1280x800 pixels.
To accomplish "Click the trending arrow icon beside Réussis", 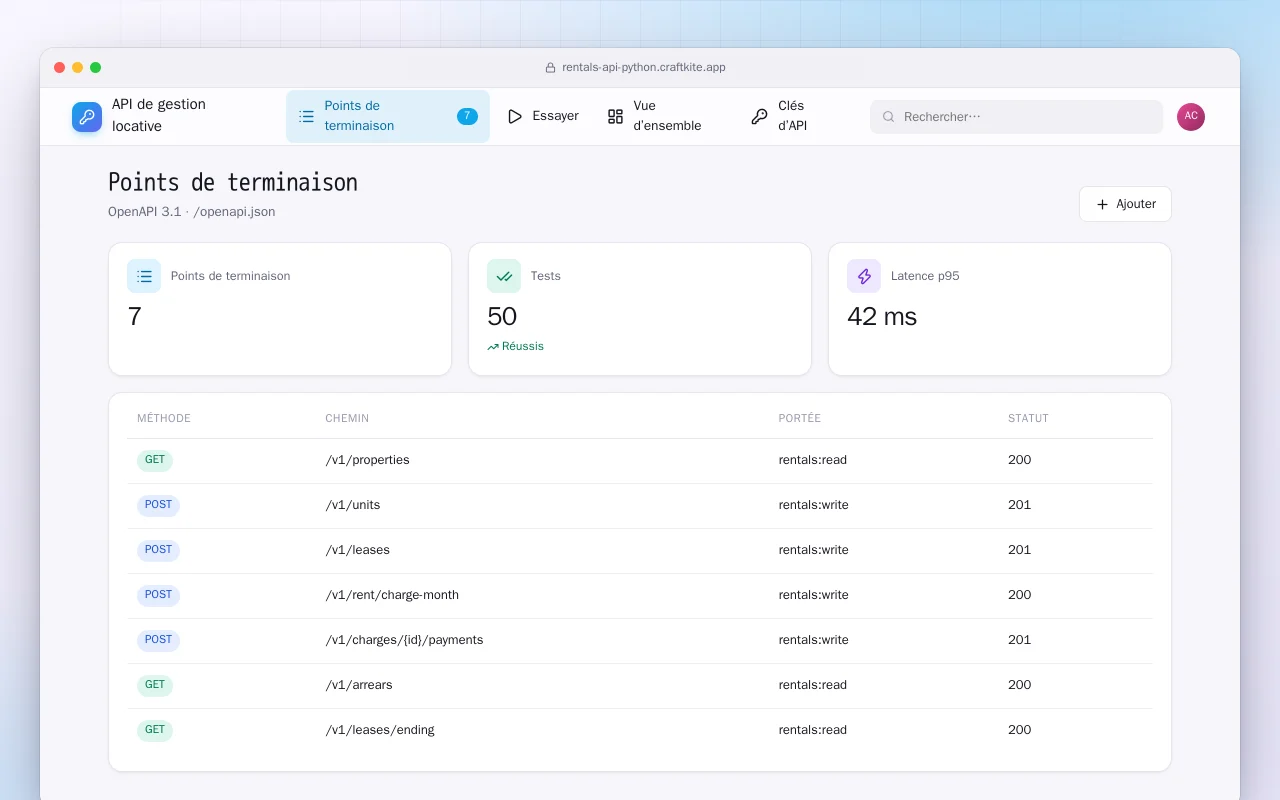I will click(493, 347).
